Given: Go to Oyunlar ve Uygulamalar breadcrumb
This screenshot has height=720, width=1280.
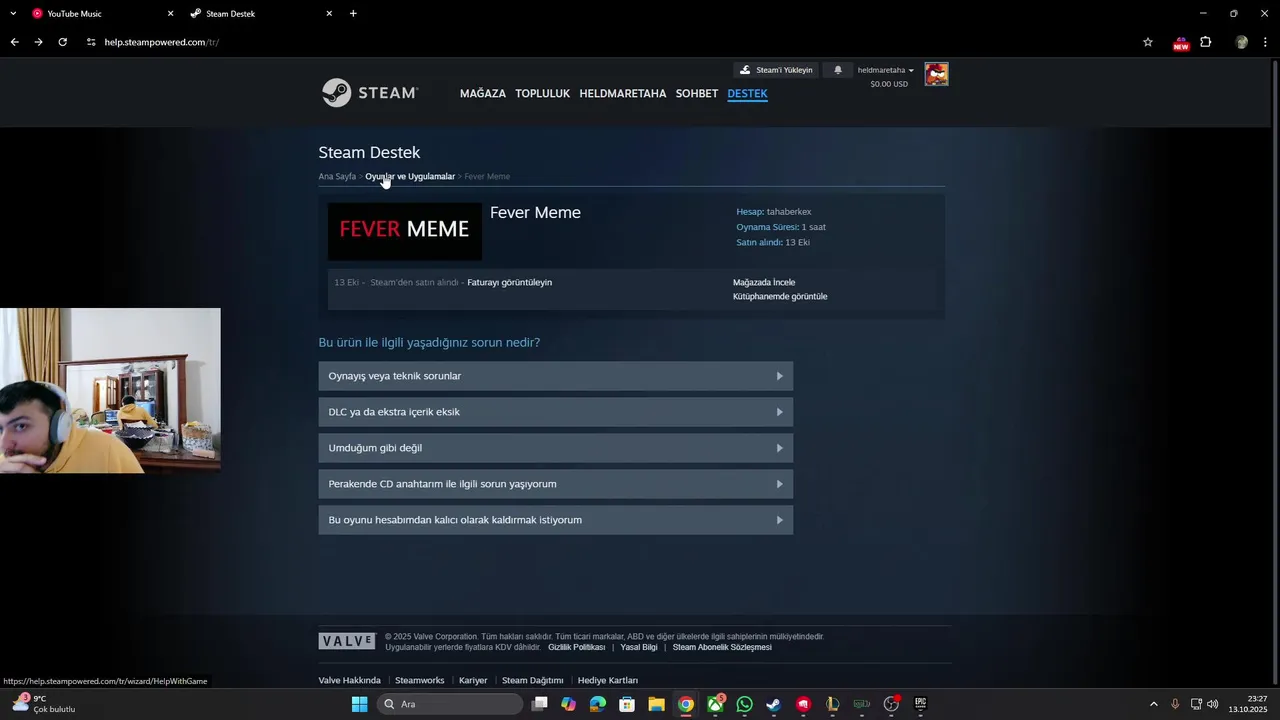Looking at the screenshot, I should [410, 176].
